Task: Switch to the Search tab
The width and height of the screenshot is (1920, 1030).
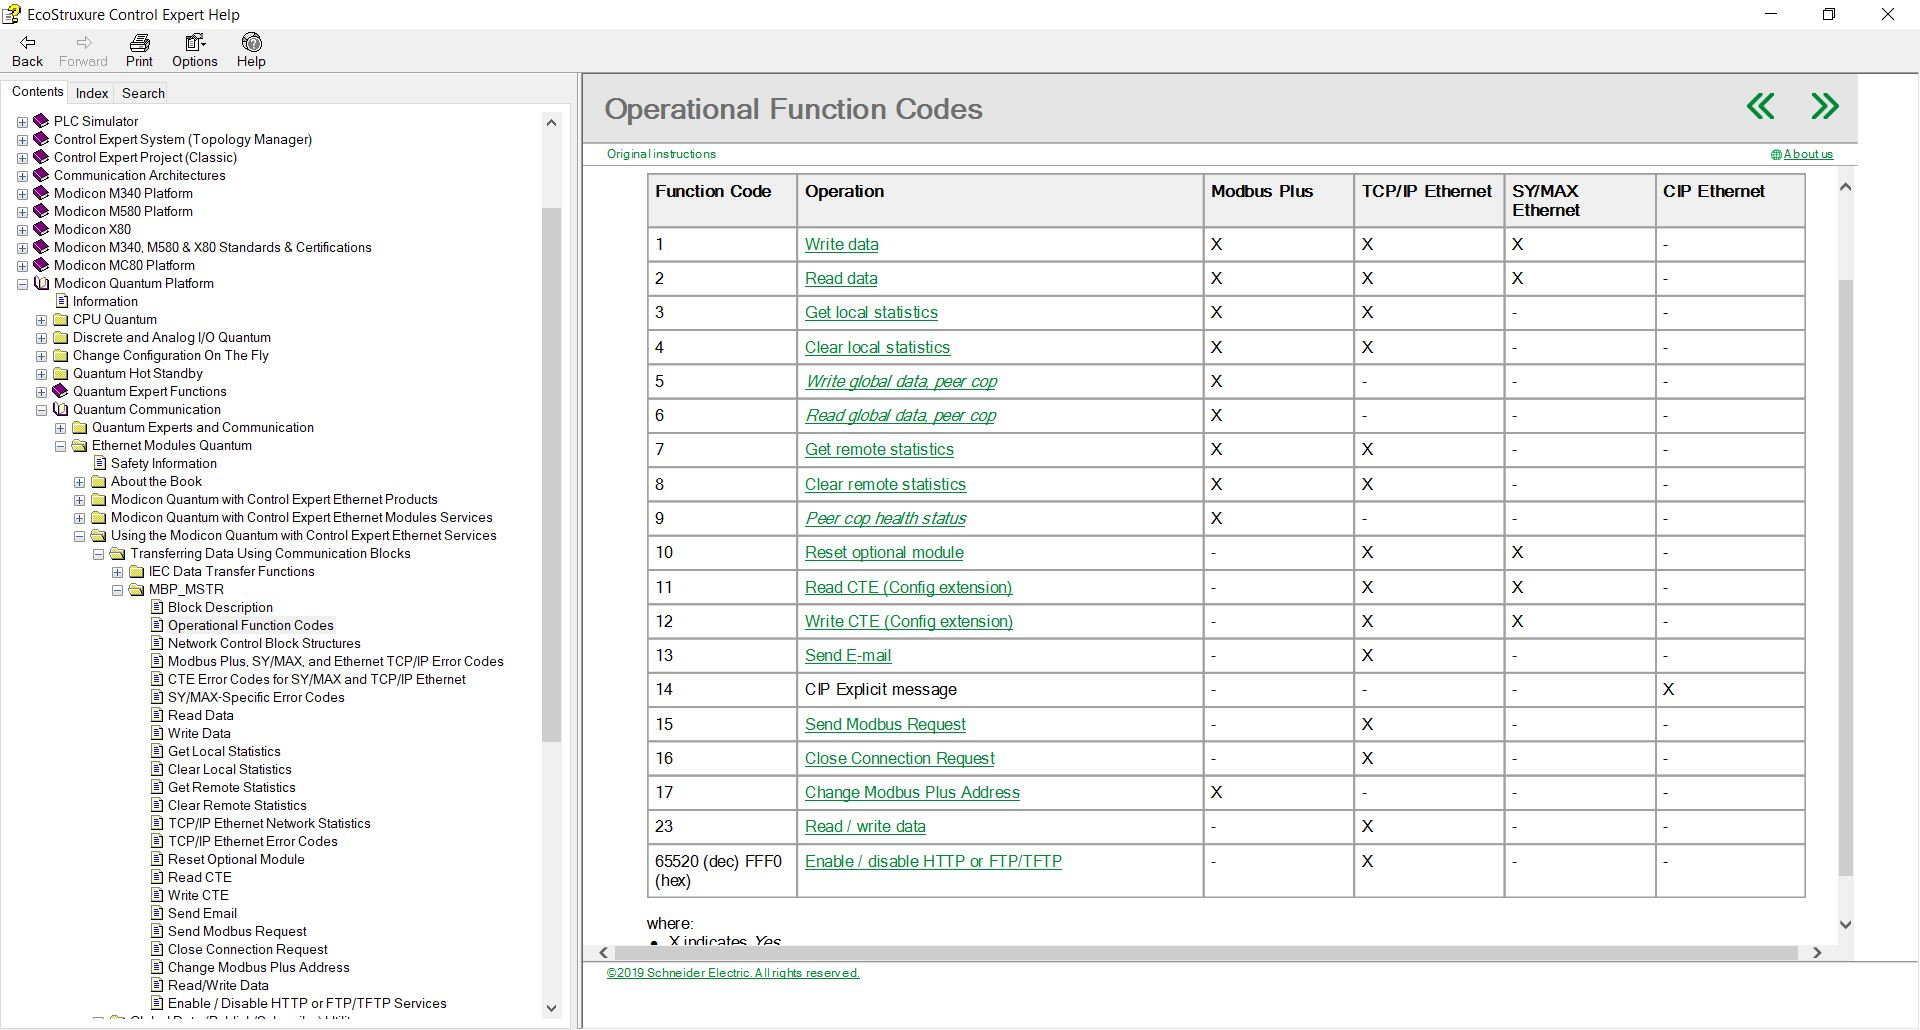Action: point(143,93)
